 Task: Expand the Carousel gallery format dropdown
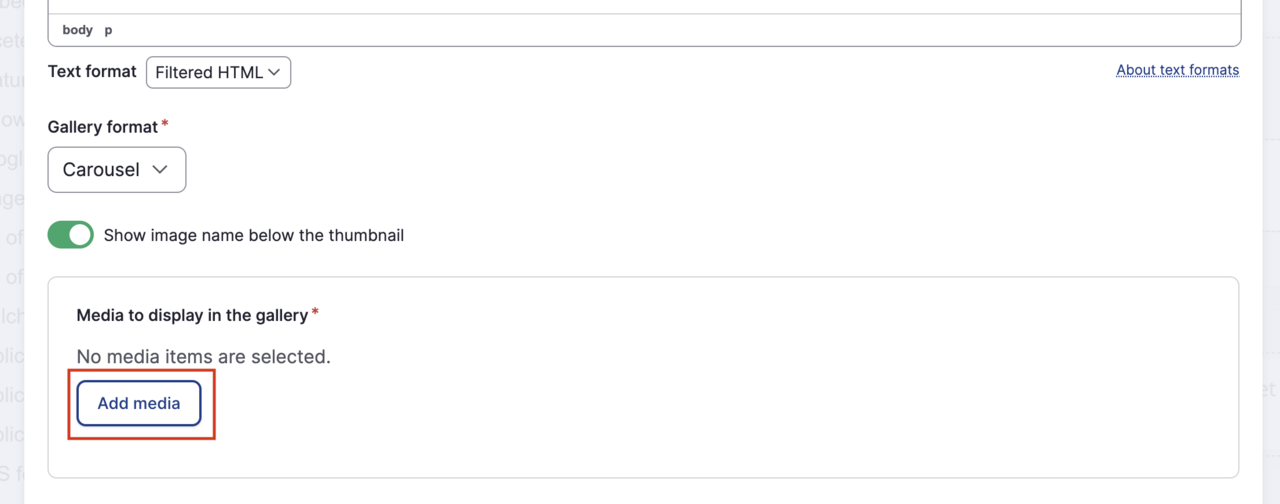(116, 170)
